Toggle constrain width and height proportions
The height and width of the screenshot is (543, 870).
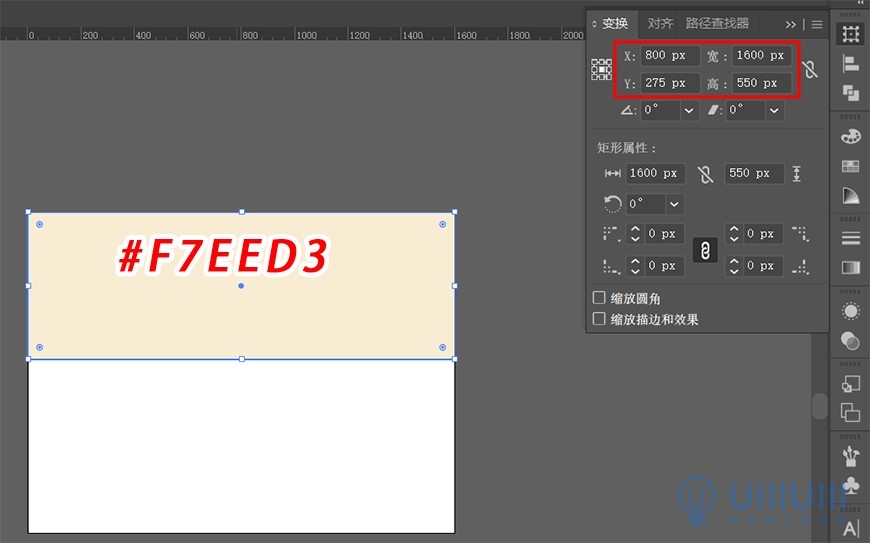[x=810, y=69]
